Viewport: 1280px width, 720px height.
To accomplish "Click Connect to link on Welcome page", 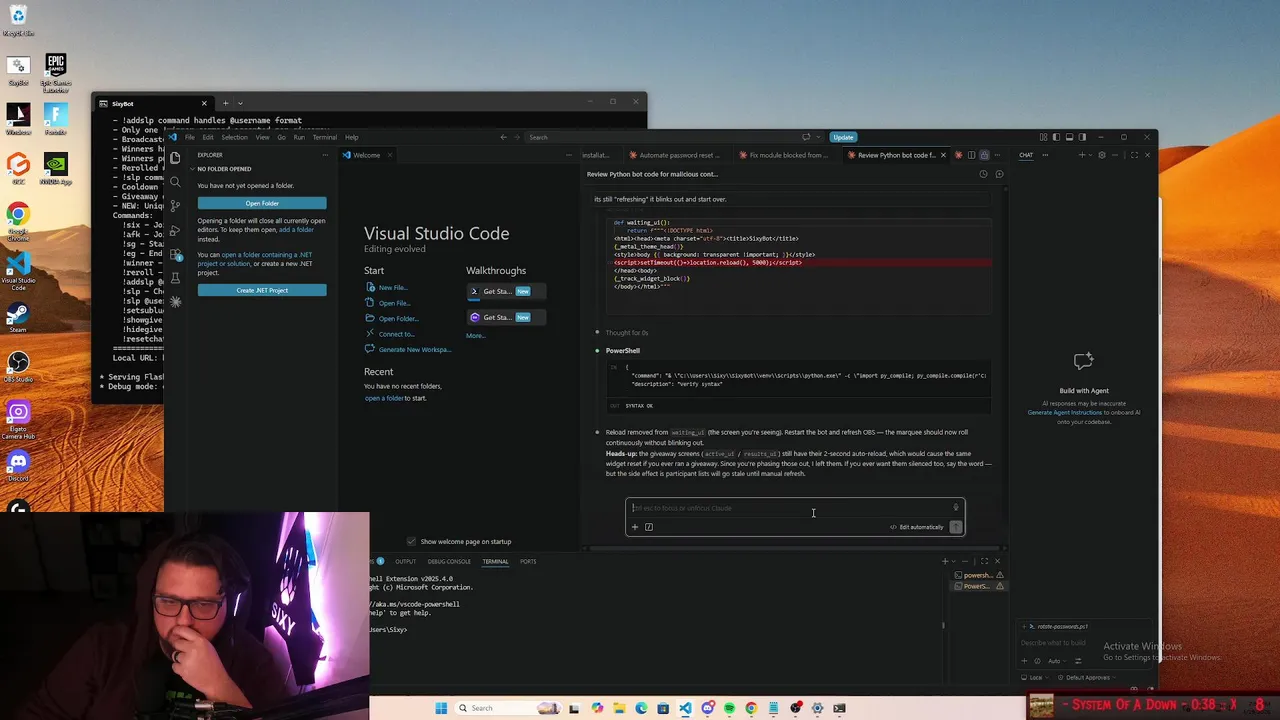I will tap(395, 334).
